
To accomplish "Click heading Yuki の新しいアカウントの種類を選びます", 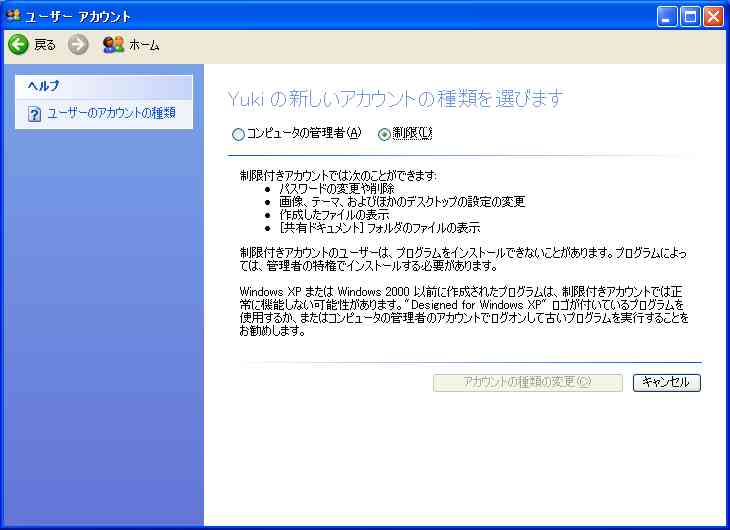I will click(395, 99).
